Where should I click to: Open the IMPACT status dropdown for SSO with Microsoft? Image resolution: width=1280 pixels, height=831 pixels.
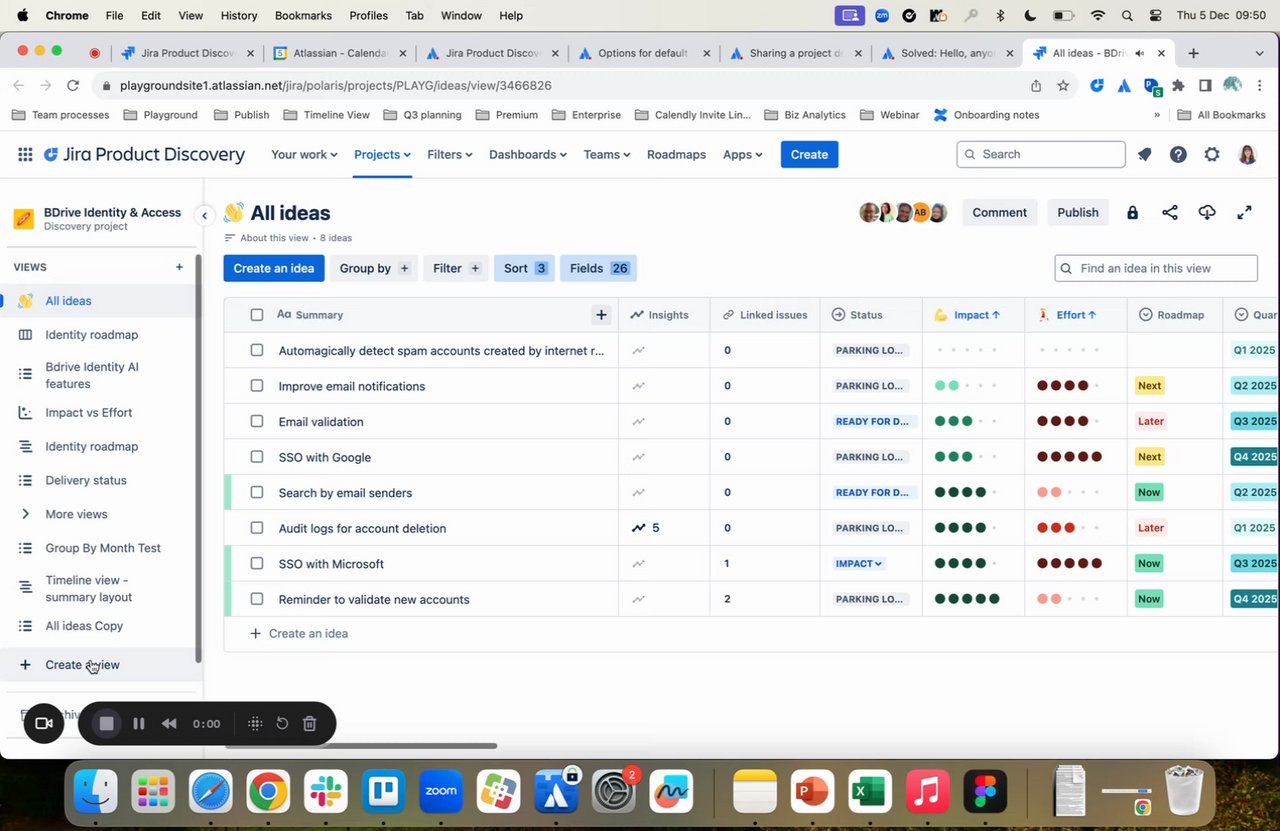click(x=859, y=563)
